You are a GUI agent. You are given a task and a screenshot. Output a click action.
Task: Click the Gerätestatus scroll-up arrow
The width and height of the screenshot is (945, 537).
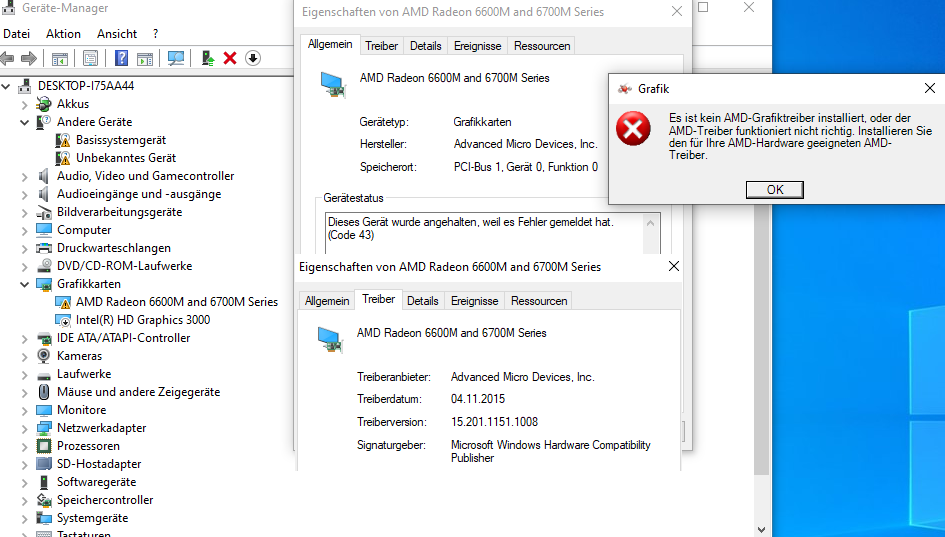click(x=650, y=224)
